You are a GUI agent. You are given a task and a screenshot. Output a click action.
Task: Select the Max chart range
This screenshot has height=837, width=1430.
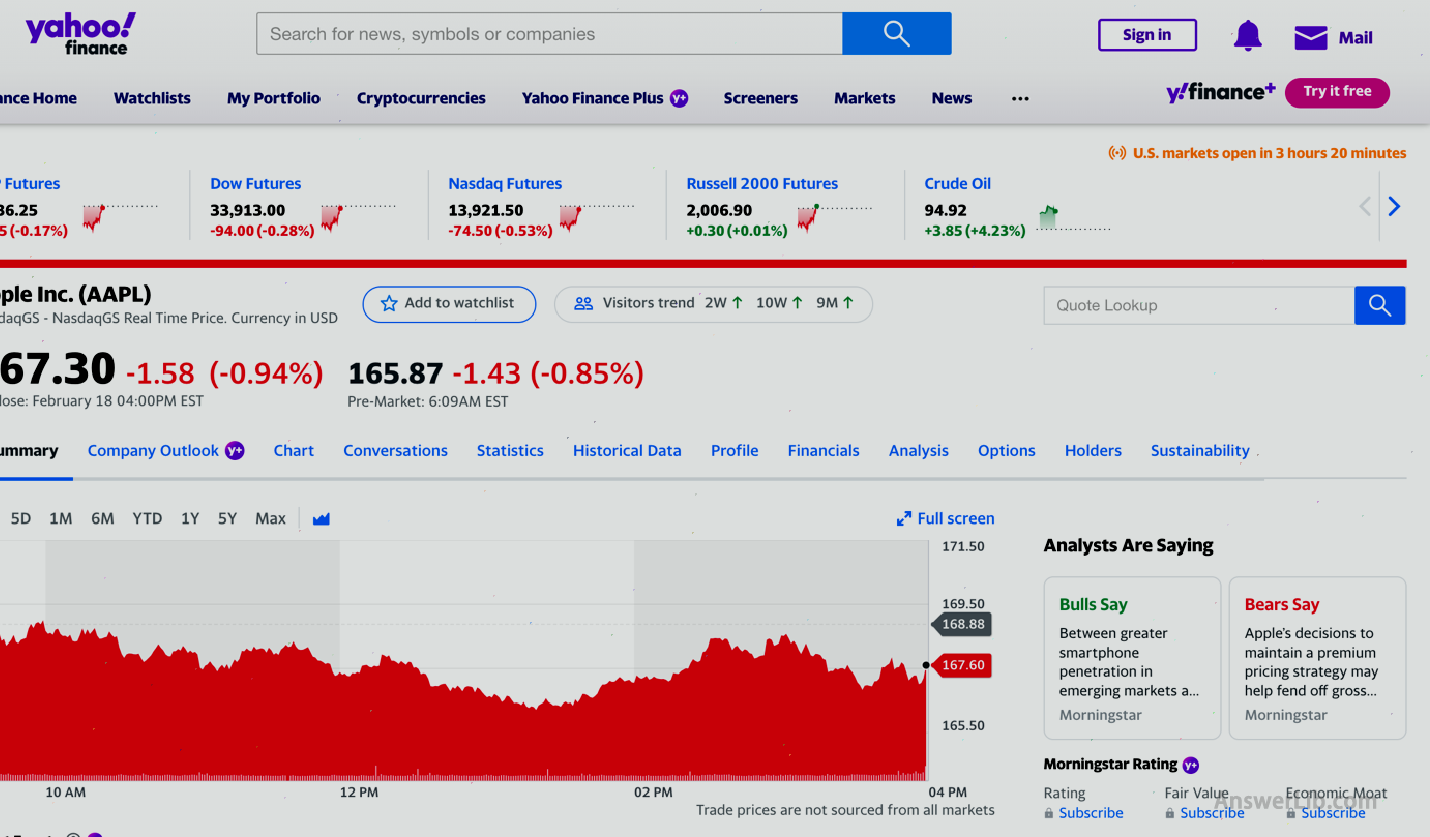tap(271, 519)
